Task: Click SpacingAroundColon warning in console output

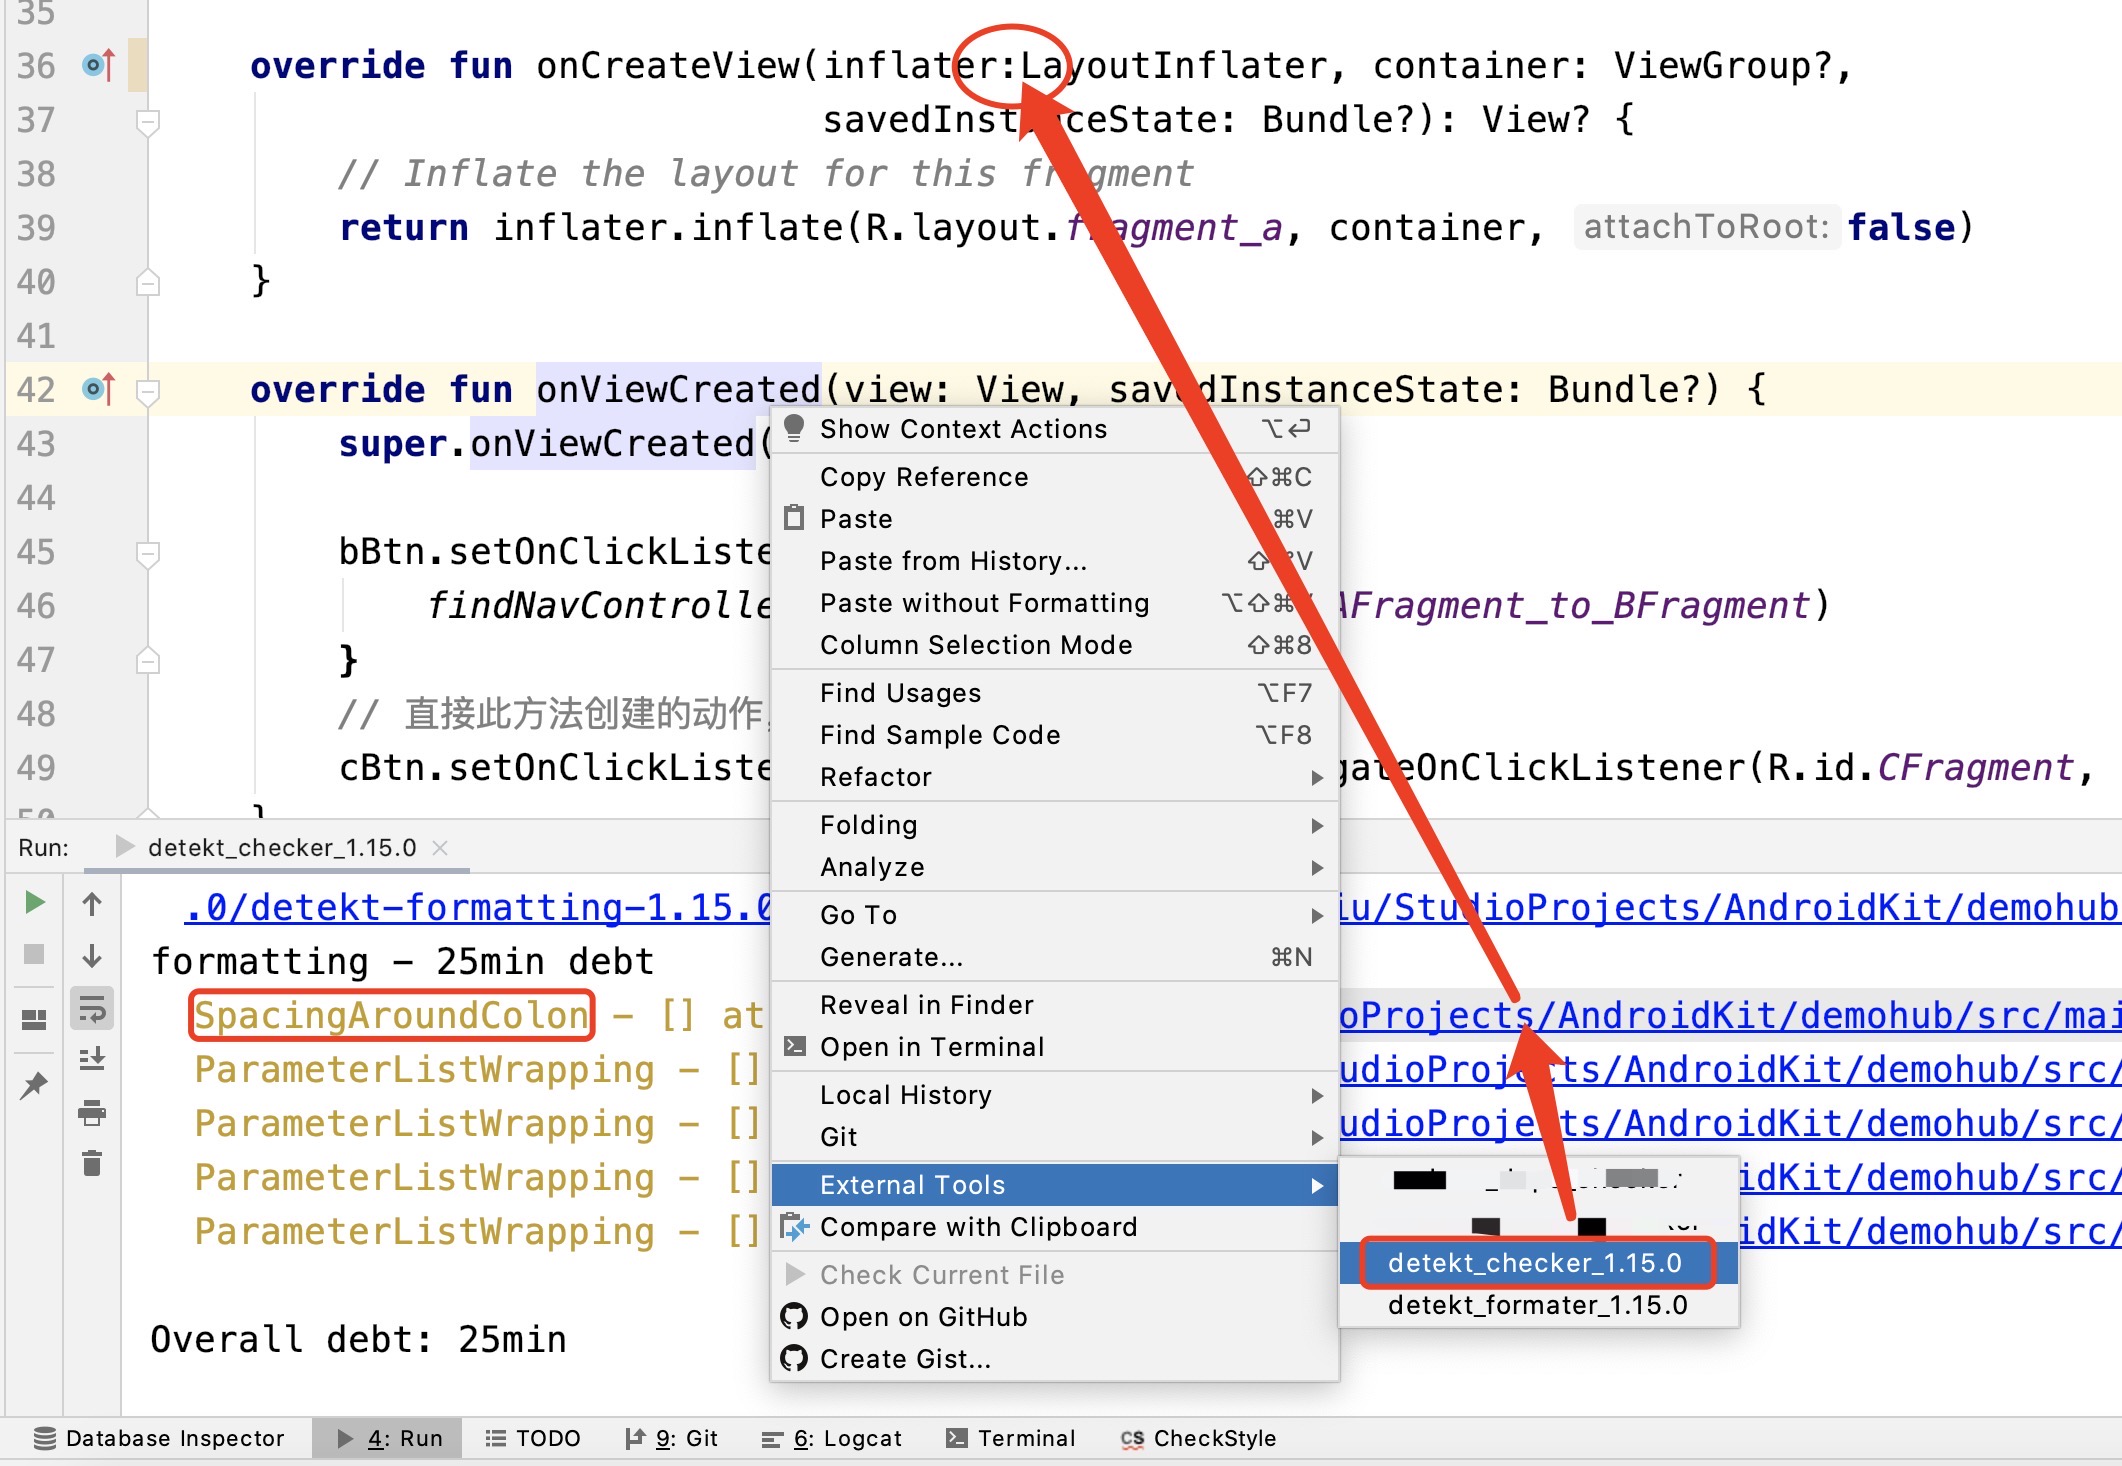Action: (391, 1016)
